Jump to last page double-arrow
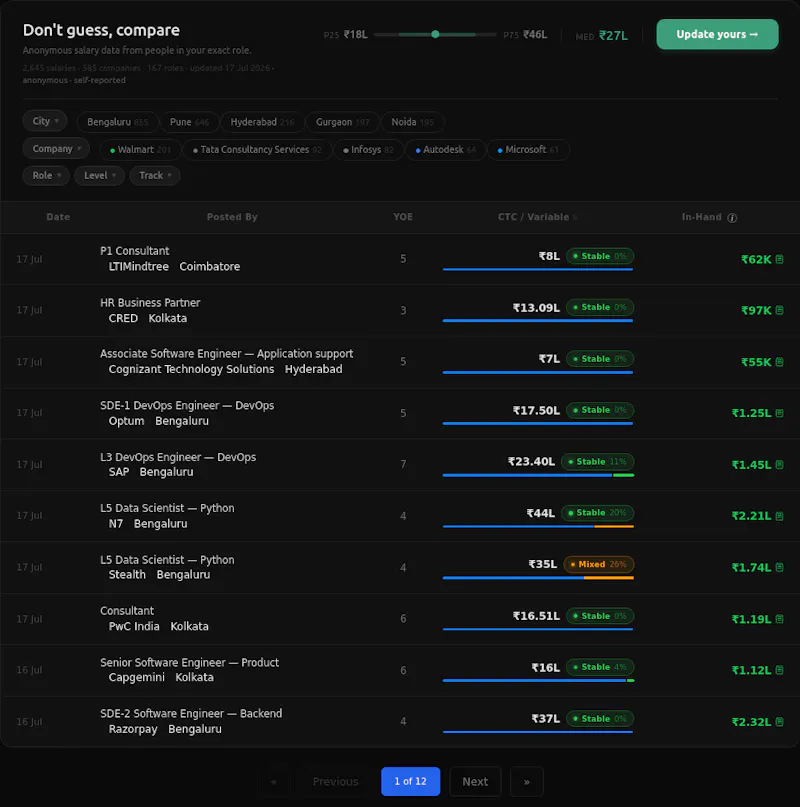This screenshot has height=807, width=800. (x=527, y=781)
